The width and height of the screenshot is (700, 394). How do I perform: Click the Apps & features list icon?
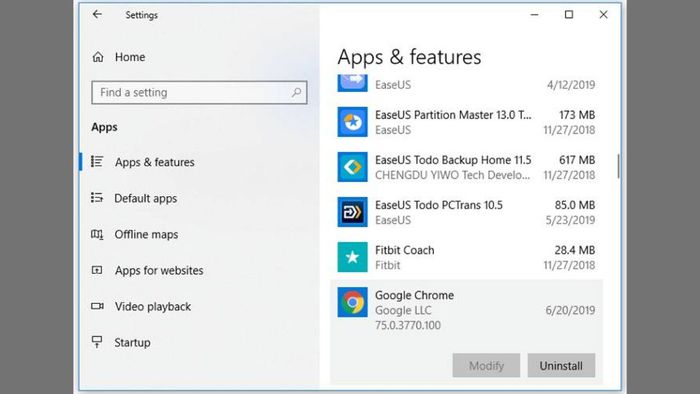97,162
